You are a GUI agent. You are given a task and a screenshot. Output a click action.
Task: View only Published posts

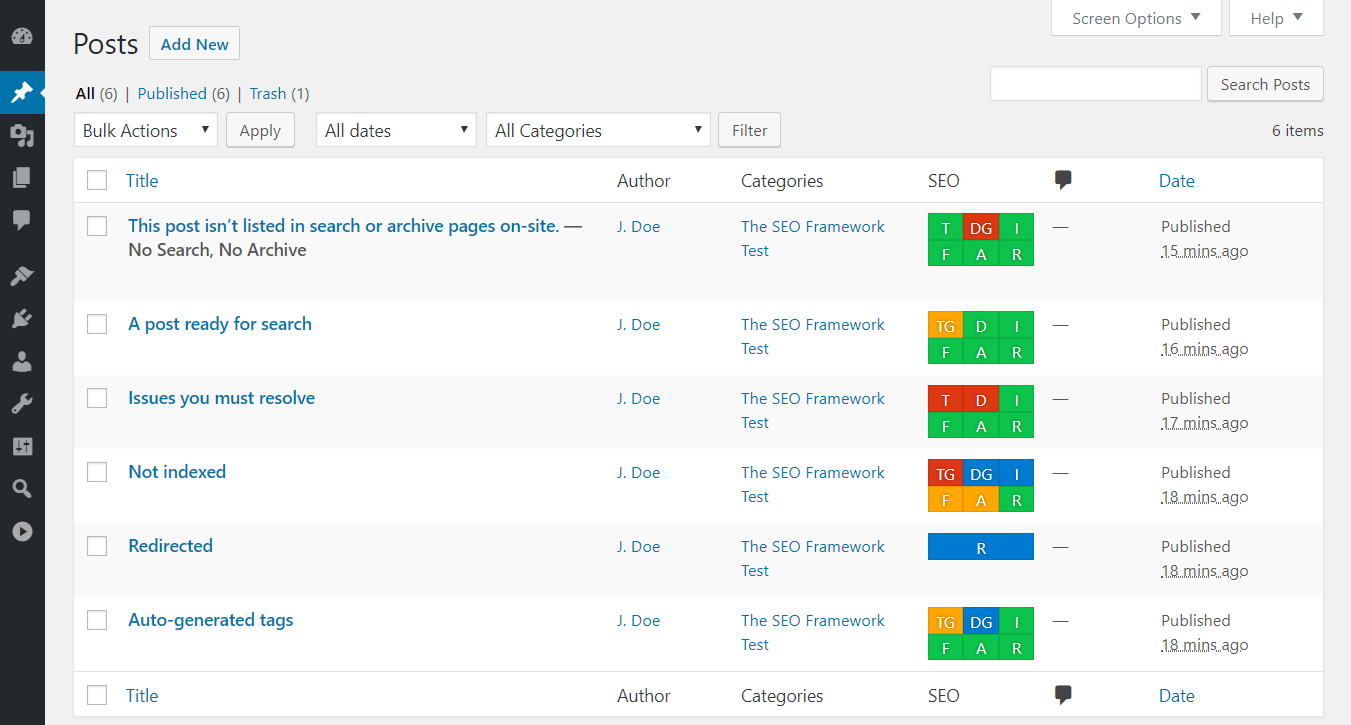(x=173, y=93)
